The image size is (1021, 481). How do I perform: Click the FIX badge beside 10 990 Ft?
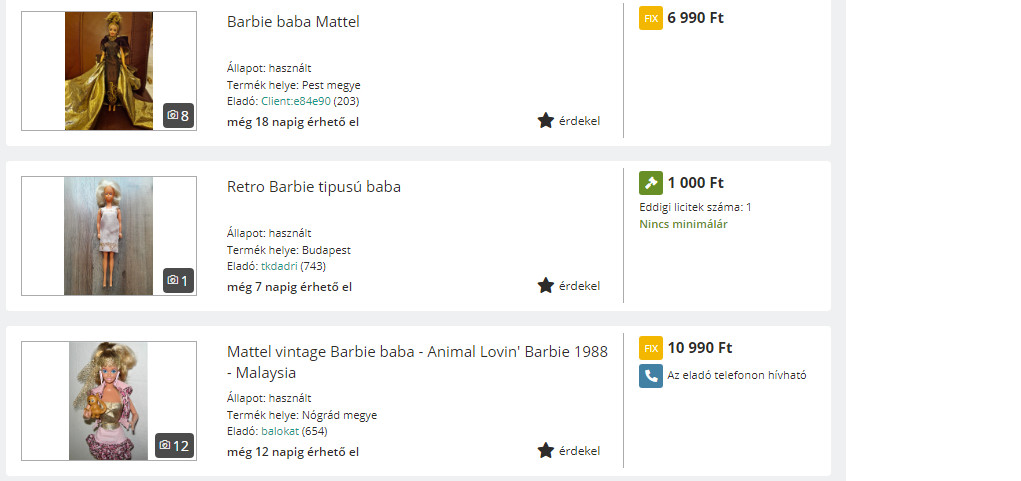click(651, 348)
